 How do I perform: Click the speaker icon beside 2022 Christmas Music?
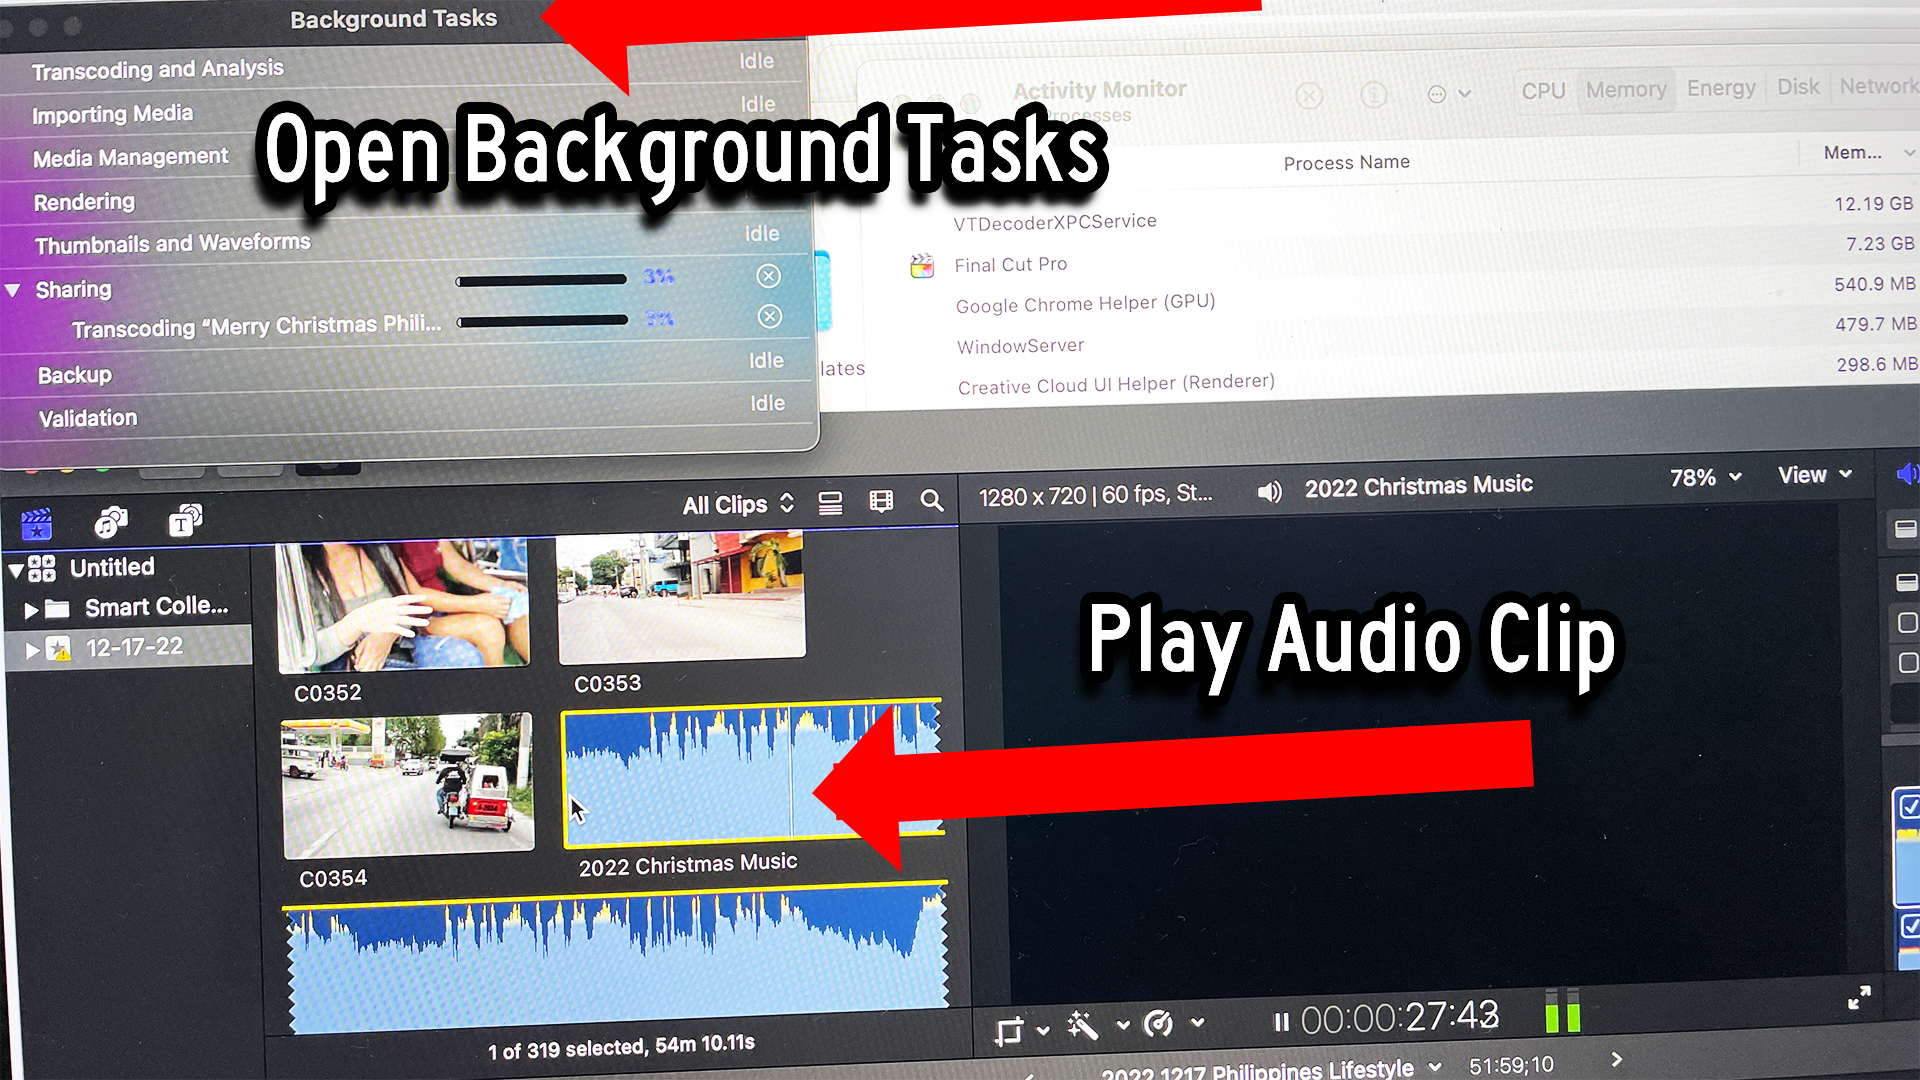point(1270,491)
